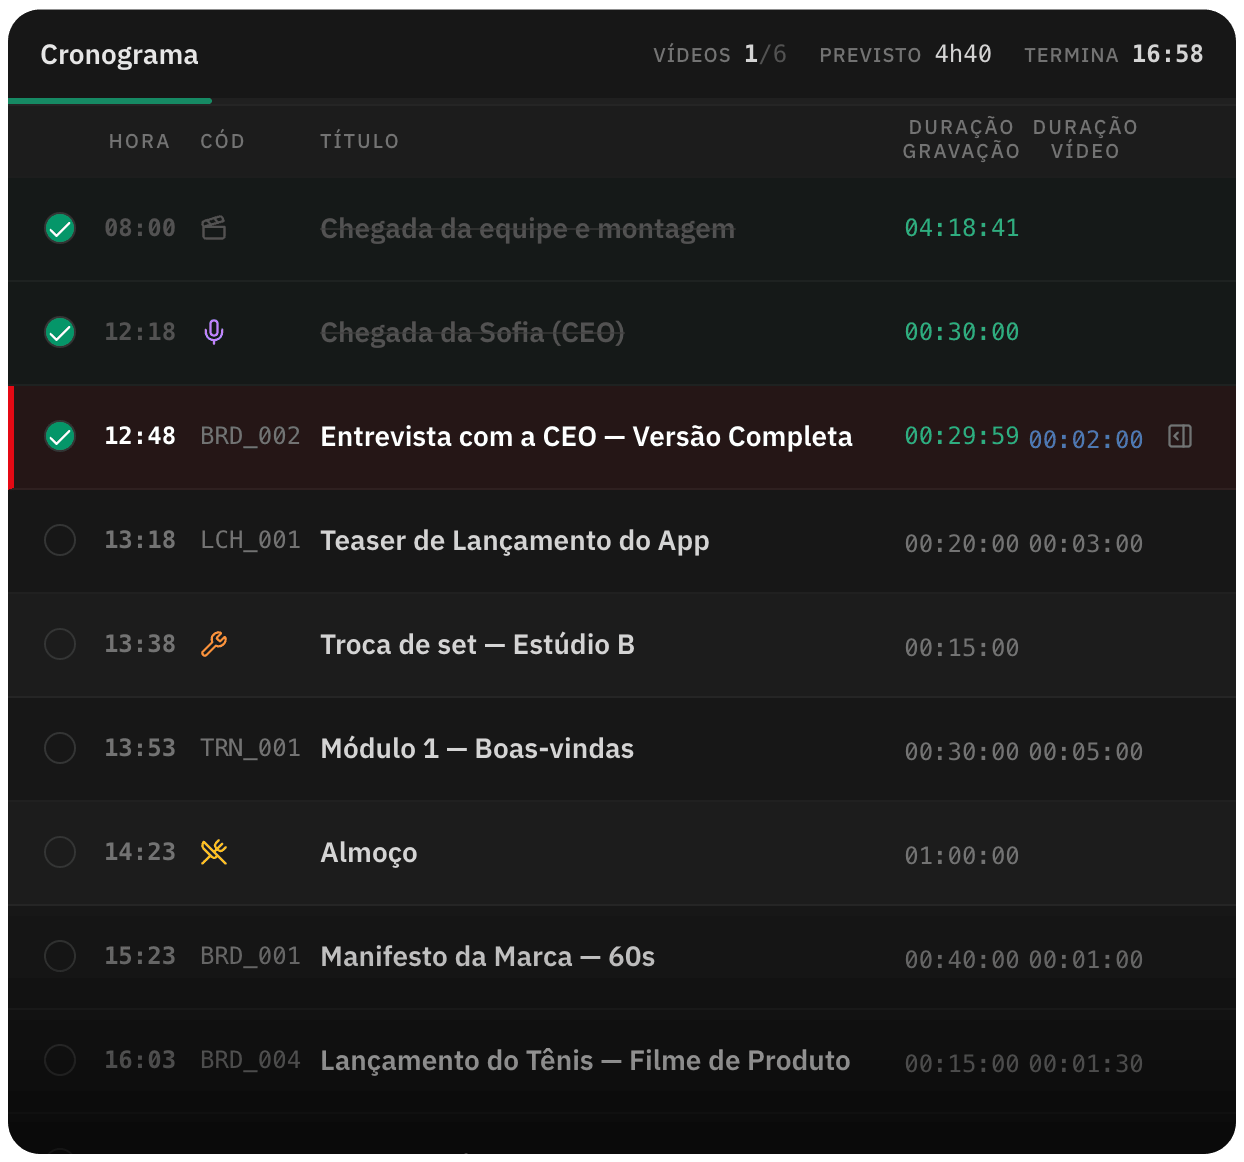Viewport: 1244px width, 1162px height.
Task: Select the title Lançamento do Tênis — Filme de Produto
Action: 585,1061
